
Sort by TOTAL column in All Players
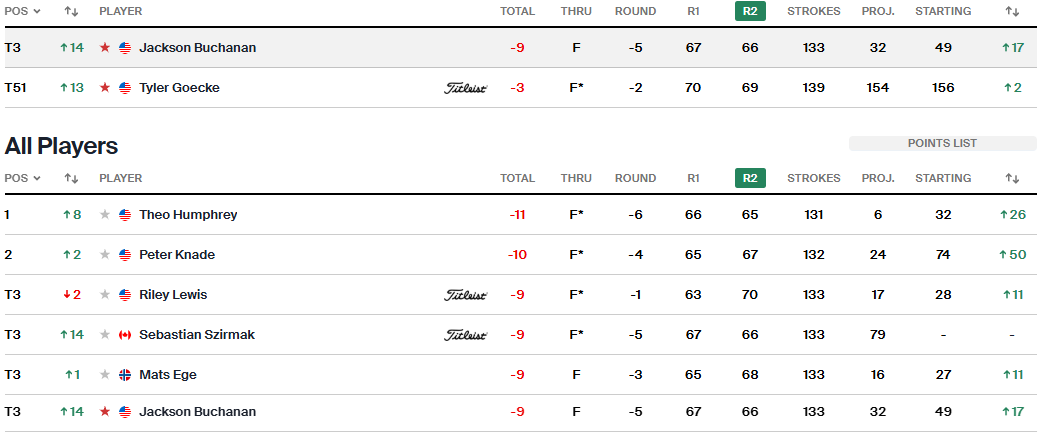(x=517, y=179)
